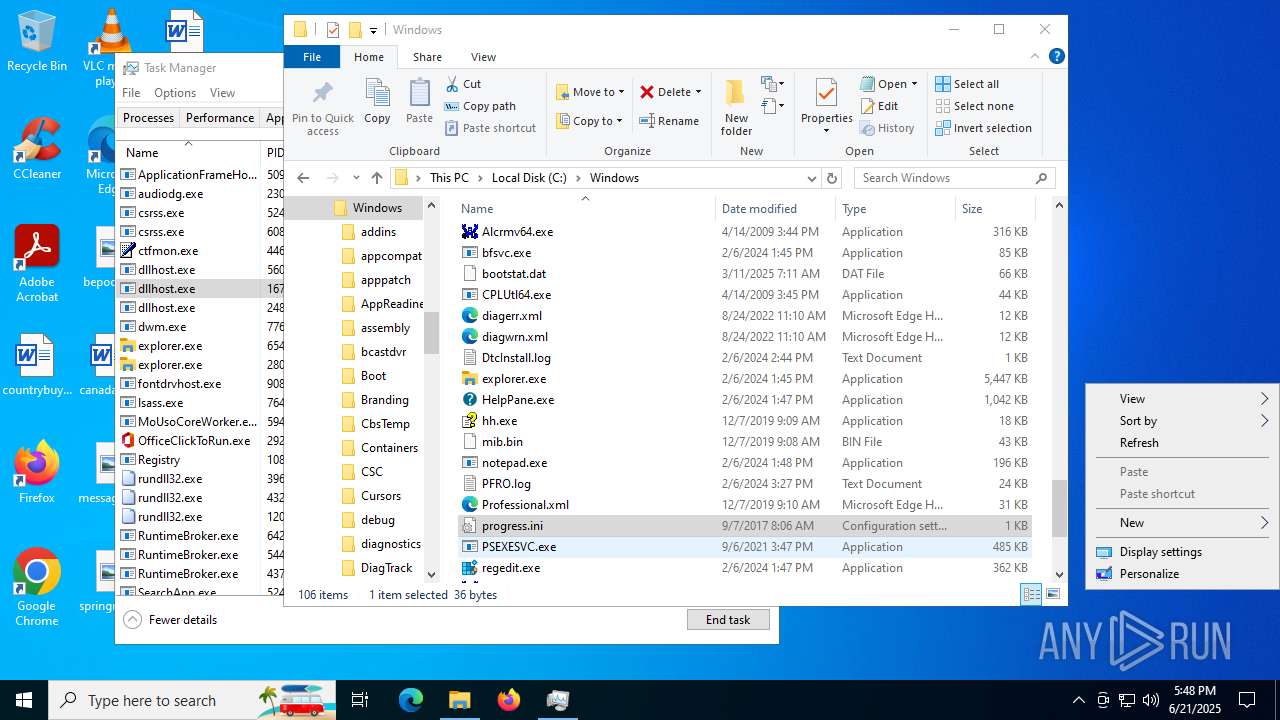Screen dimensions: 1280x720
Task: Open the Performance tab in Task Manager
Action: 220,118
